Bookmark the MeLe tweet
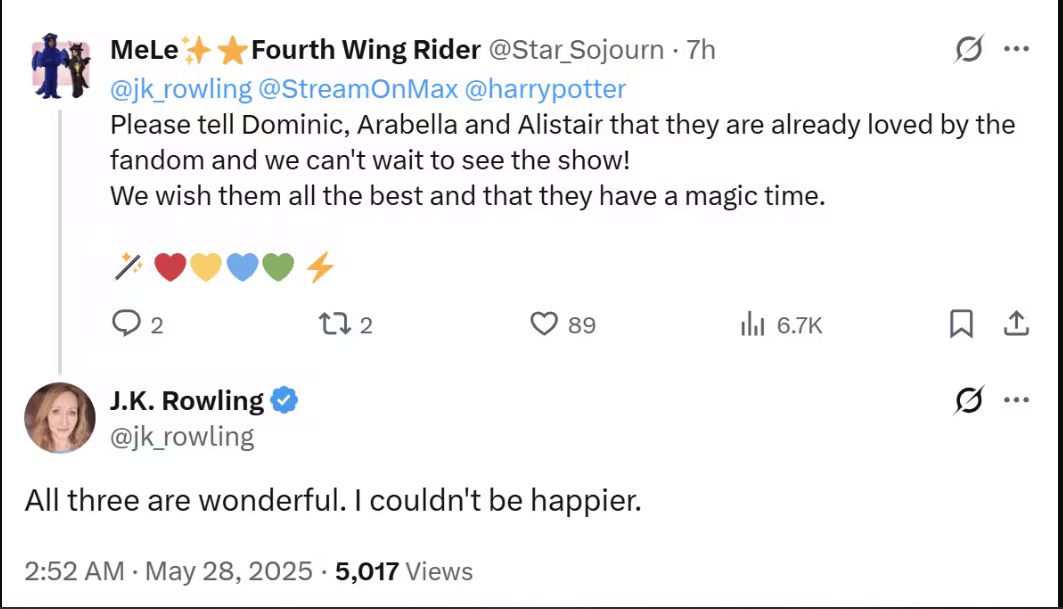The width and height of the screenshot is (1063, 609). pyautogui.click(x=961, y=324)
